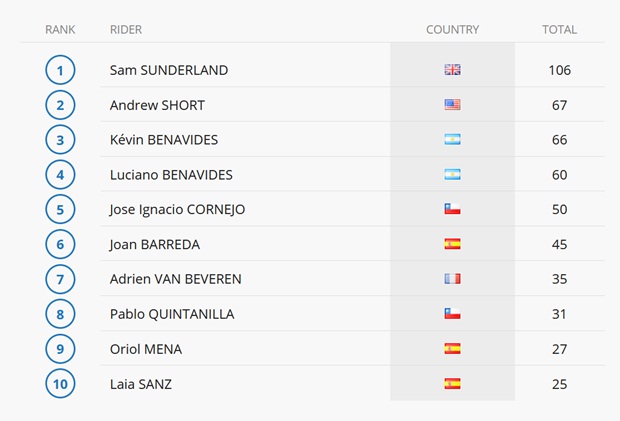Sort by the RANK column header
Screen dimensions: 620x421
tap(60, 30)
